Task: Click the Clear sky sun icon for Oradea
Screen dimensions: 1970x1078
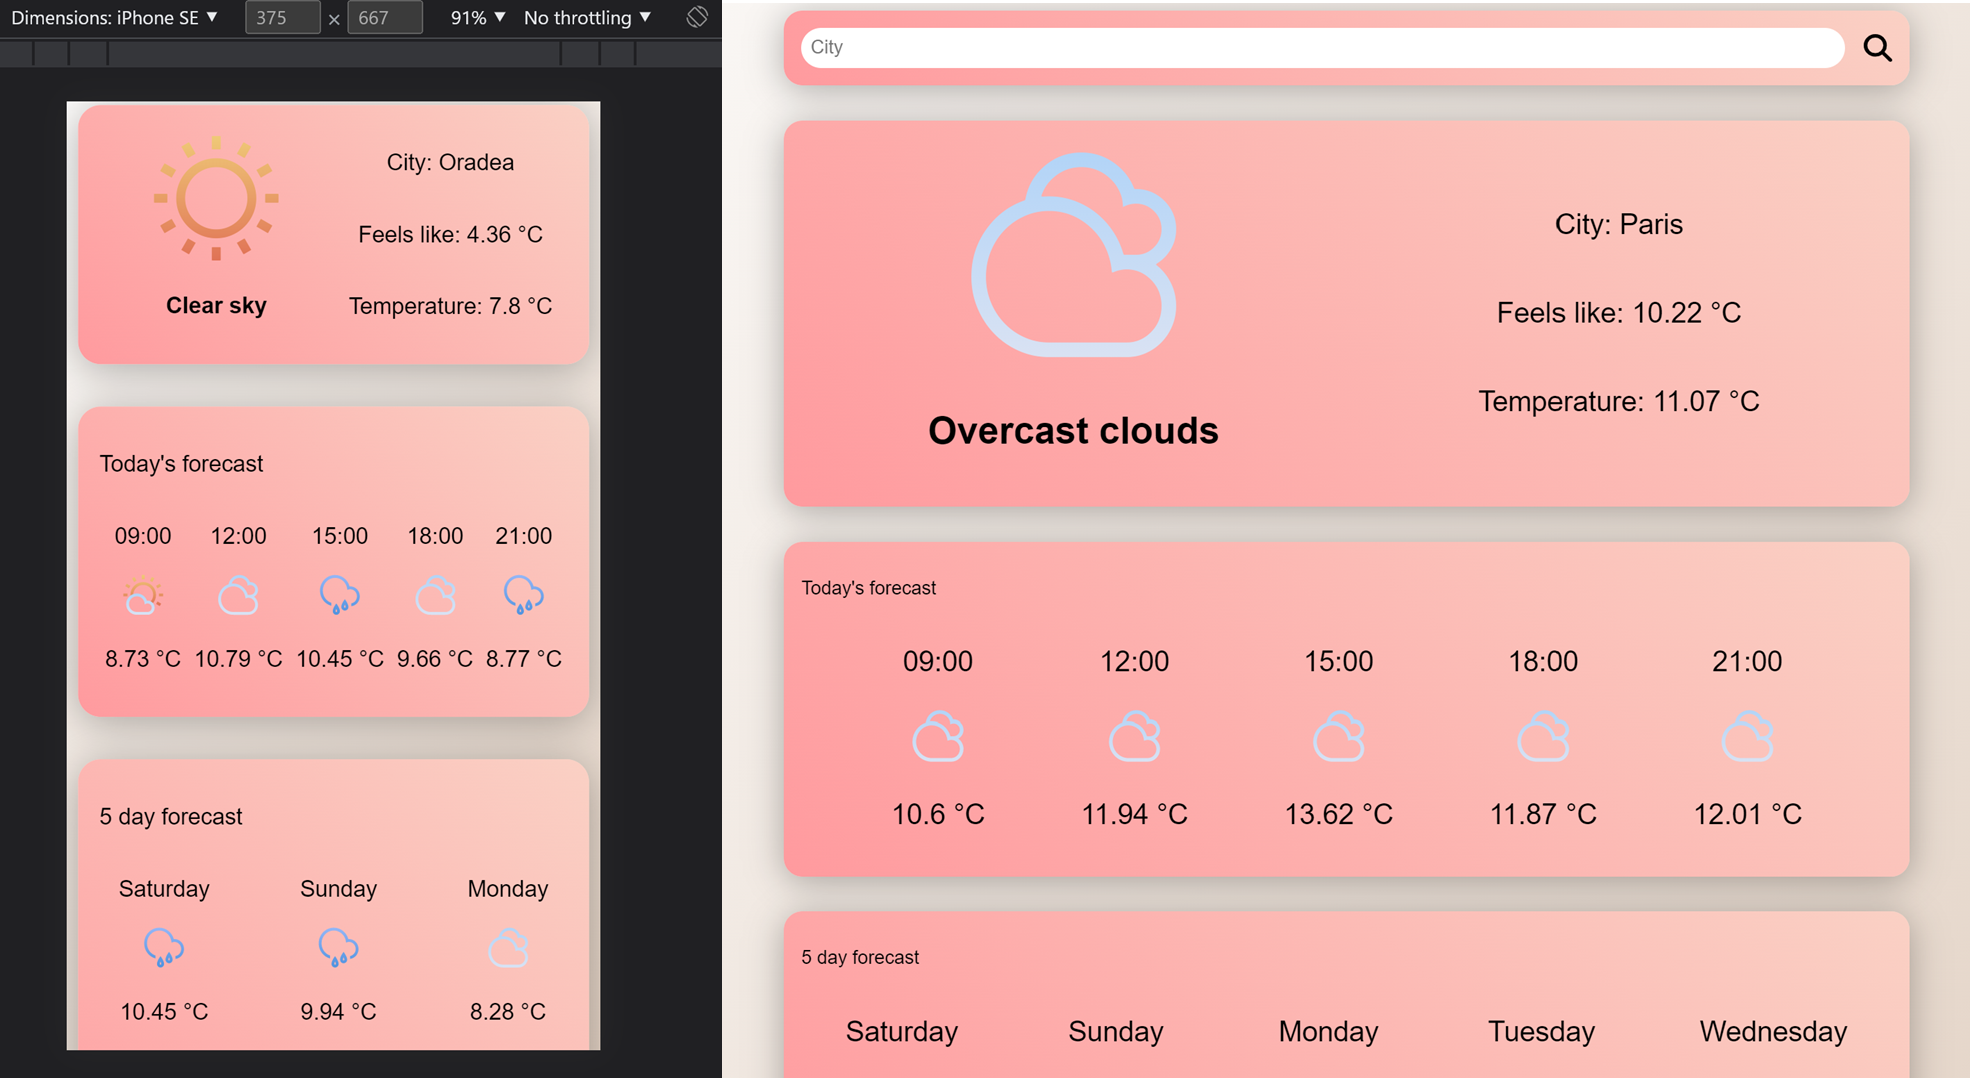Action: (x=214, y=199)
